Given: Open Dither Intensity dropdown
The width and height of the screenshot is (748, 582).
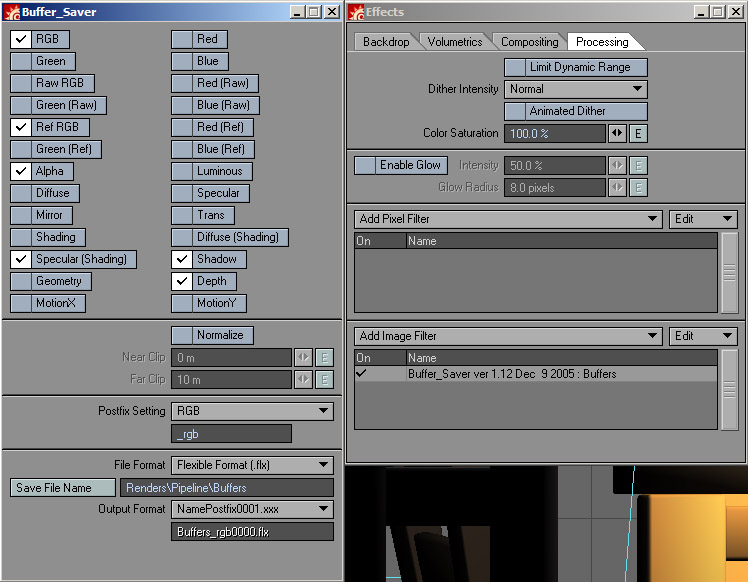Looking at the screenshot, I should pos(576,89).
